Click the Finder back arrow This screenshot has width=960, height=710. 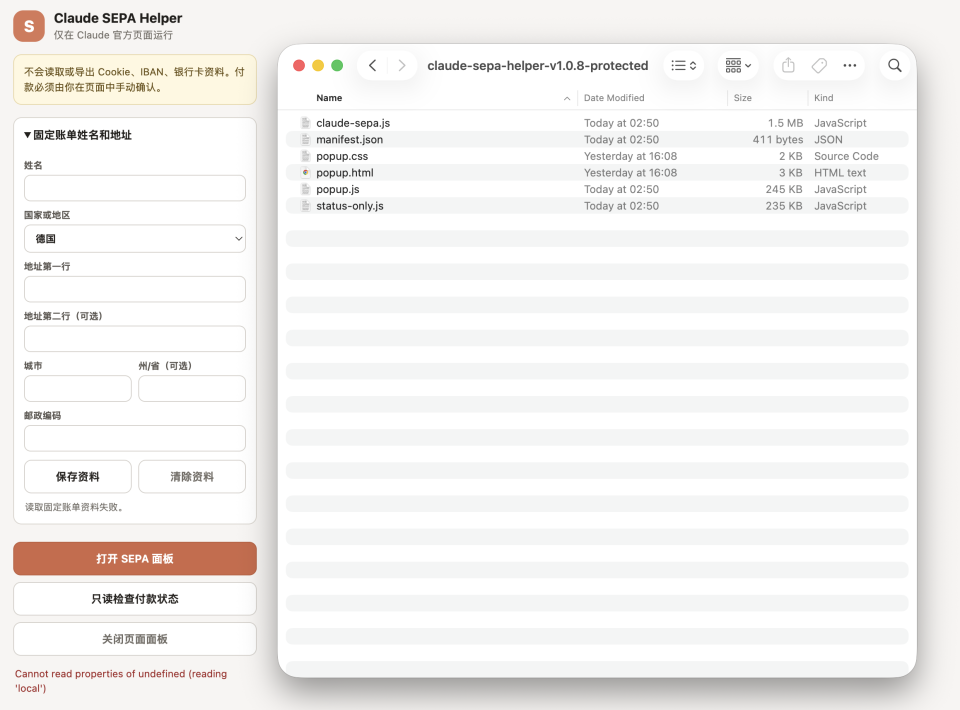pyautogui.click(x=372, y=65)
